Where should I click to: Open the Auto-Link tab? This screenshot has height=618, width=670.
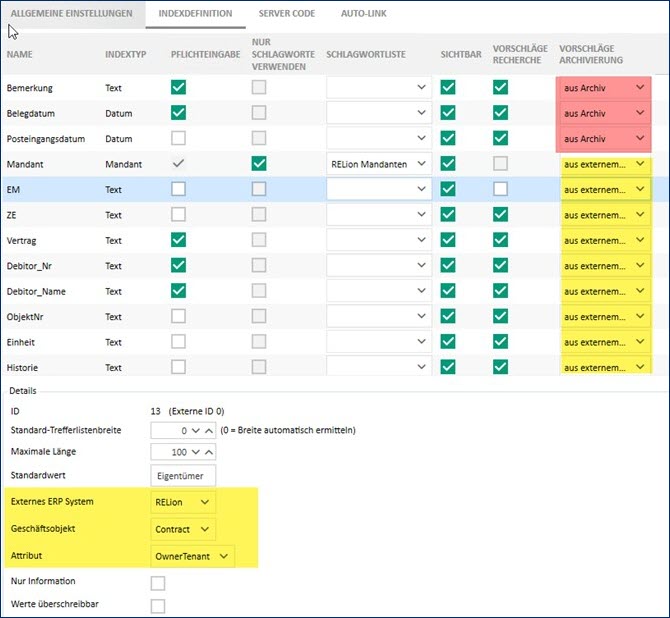(x=365, y=14)
